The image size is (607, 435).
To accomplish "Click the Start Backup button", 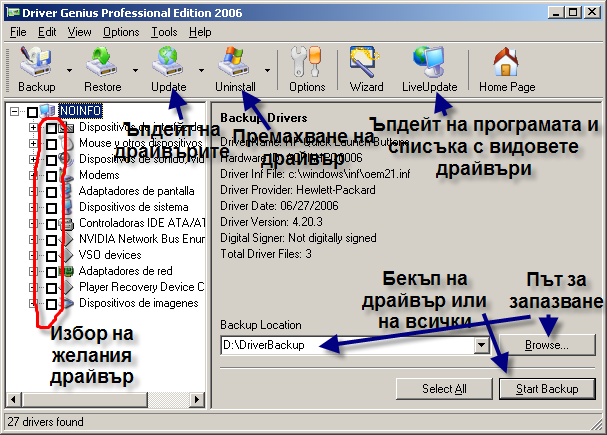I will (547, 389).
